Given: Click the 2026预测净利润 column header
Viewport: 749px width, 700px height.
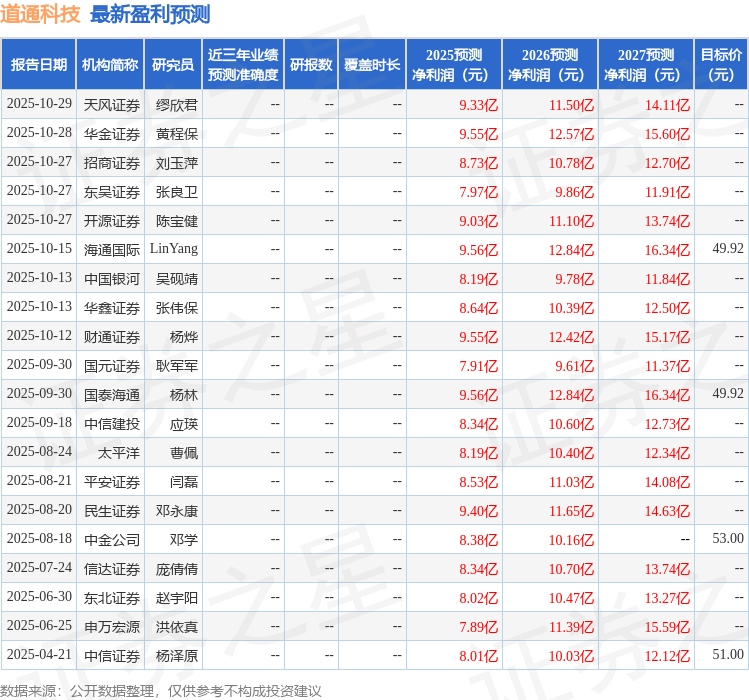Looking at the screenshot, I should tap(550, 65).
